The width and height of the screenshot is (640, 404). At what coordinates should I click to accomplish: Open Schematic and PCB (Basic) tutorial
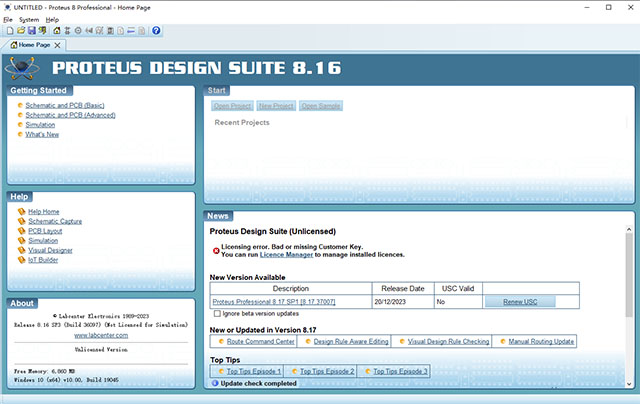(65, 105)
